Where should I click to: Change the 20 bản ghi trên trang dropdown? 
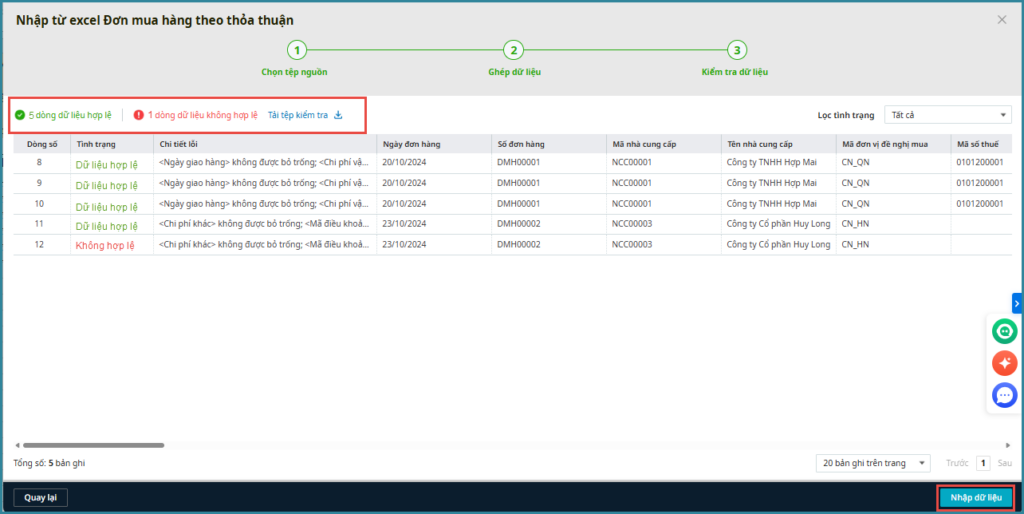coord(874,463)
